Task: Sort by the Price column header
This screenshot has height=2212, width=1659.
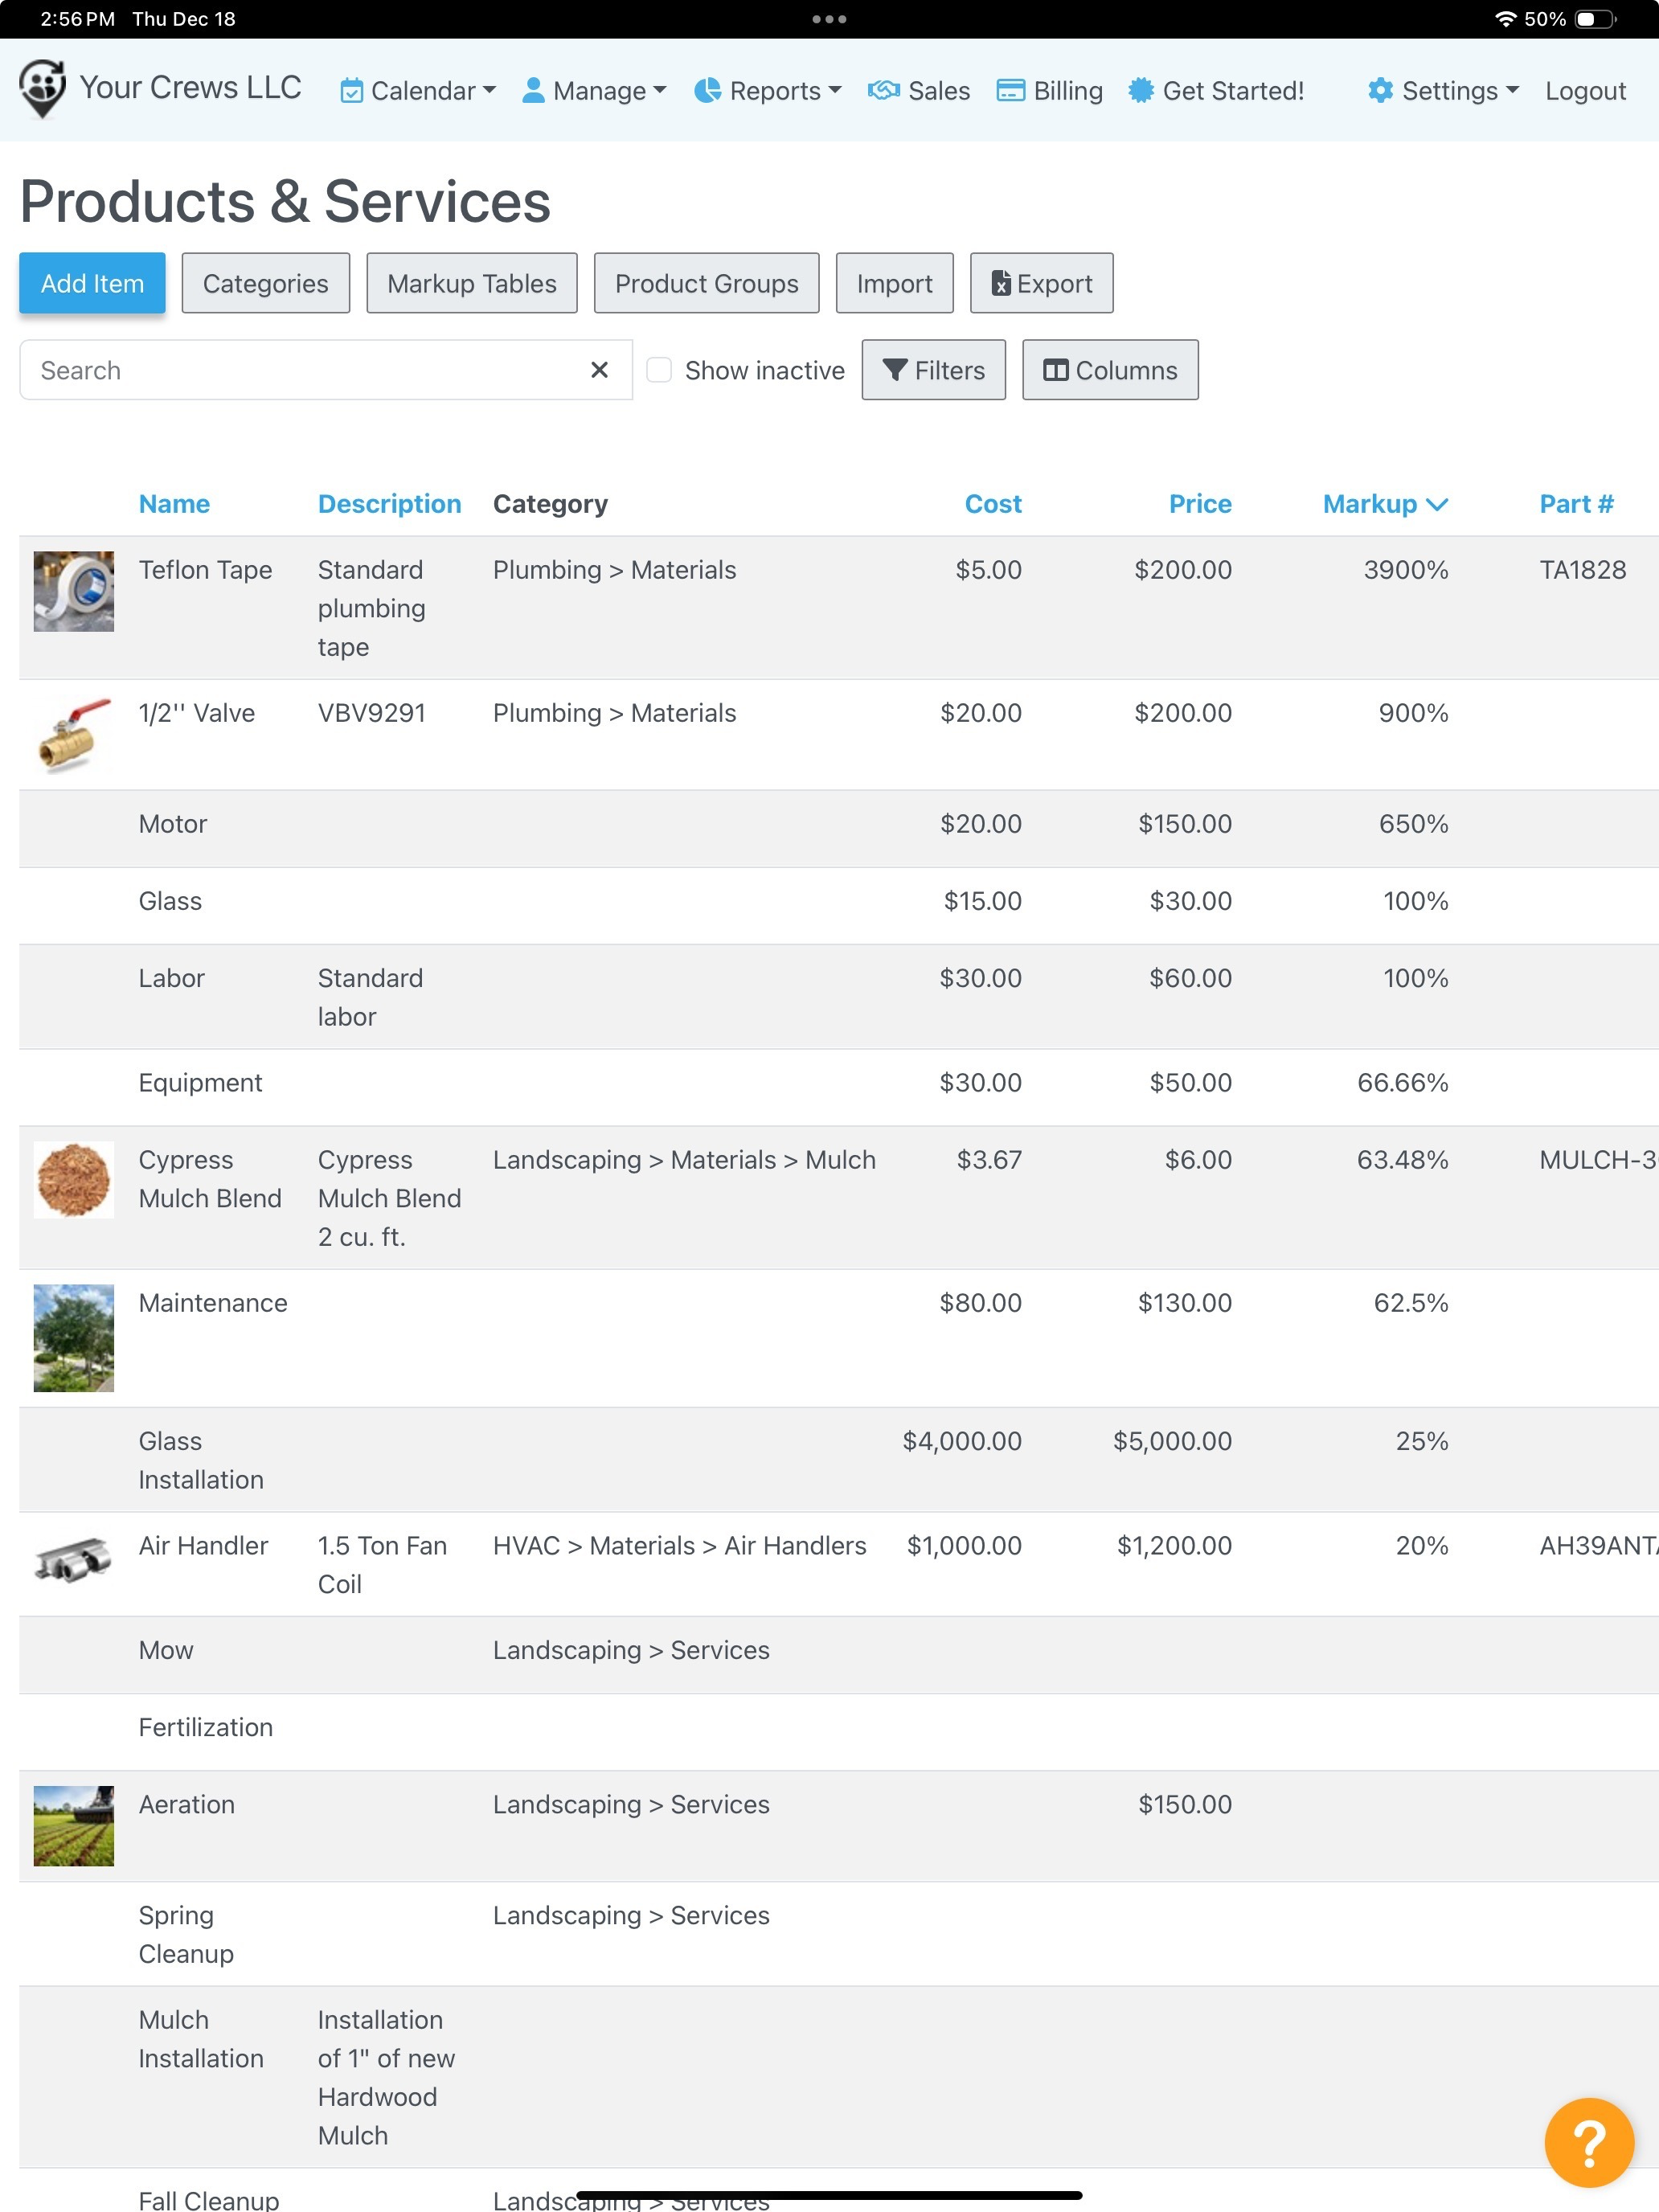Action: click(x=1200, y=504)
